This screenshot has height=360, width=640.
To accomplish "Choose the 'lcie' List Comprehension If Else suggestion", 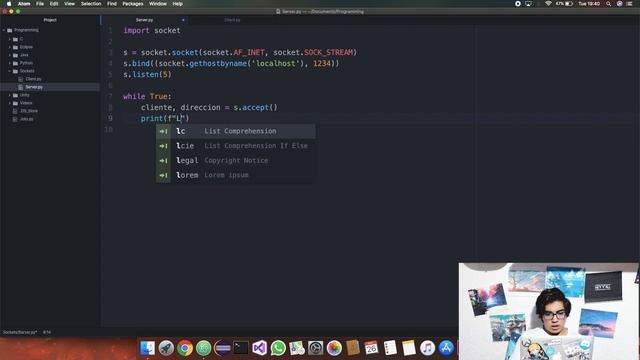I will coord(236,146).
